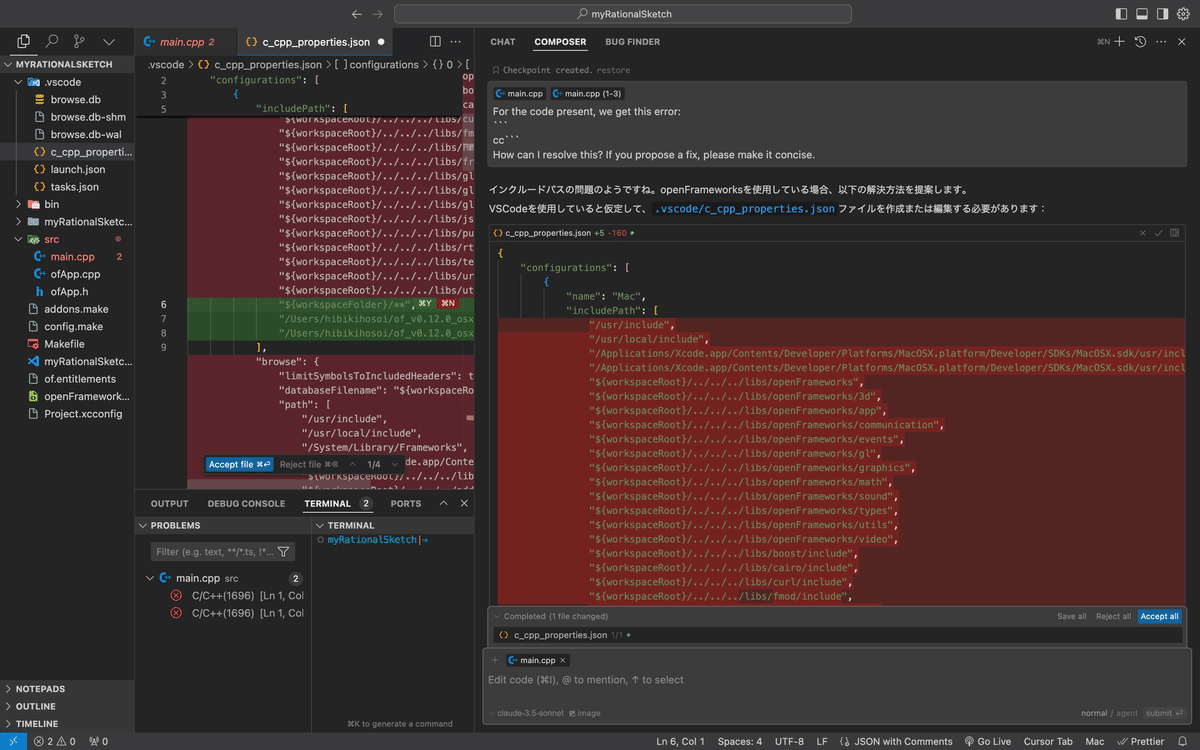Close the bottom panel
This screenshot has width=1200, height=750.
[x=464, y=503]
